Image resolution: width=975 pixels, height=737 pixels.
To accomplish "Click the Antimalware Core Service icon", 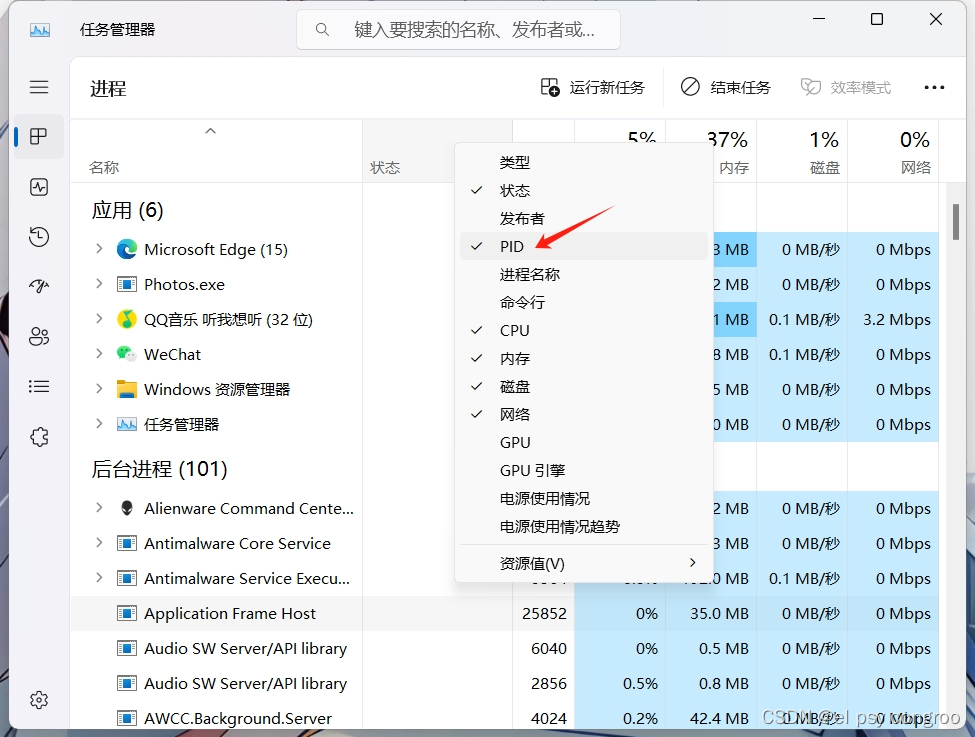I will [127, 544].
